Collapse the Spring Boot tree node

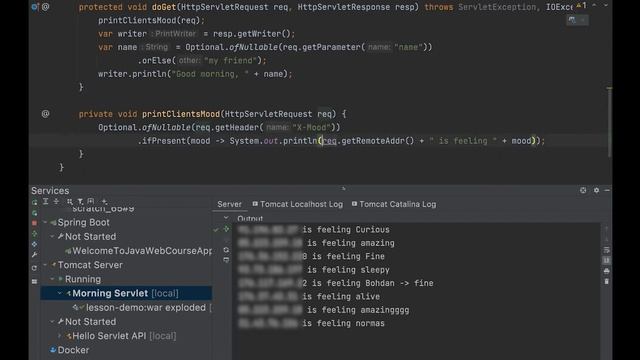tap(45, 222)
